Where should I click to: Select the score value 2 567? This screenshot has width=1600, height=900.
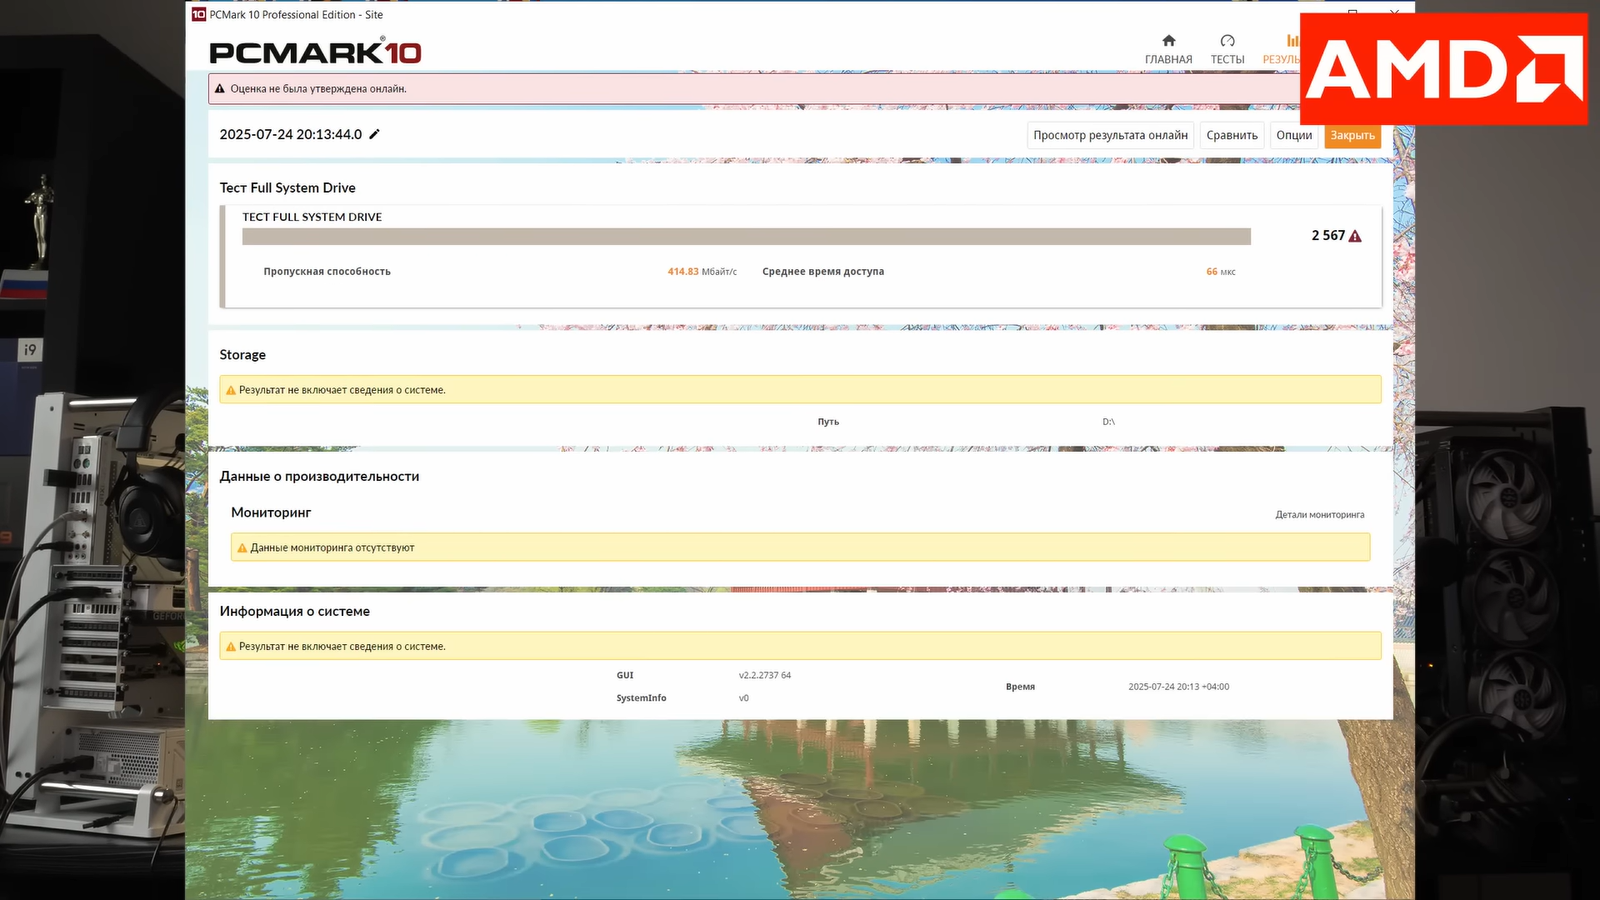1328,236
